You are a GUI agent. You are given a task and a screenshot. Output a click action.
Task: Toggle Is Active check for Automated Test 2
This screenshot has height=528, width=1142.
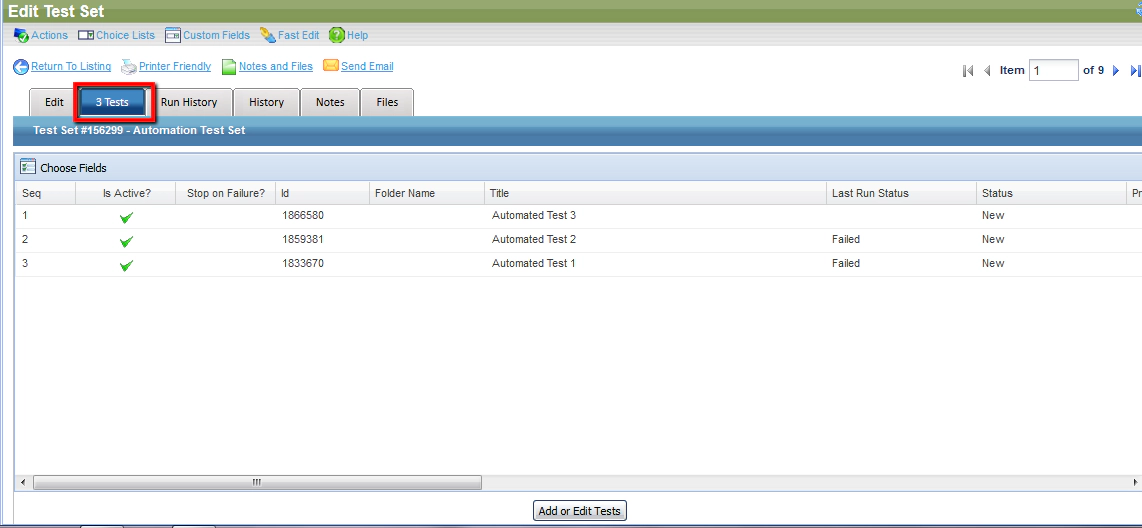coord(126,241)
